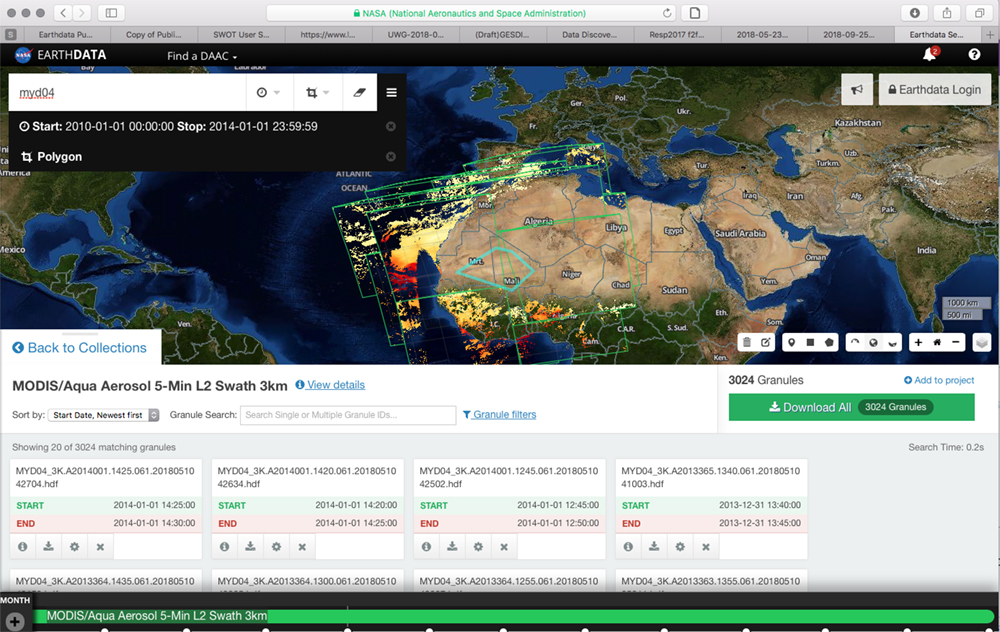Switch to north polar projection

pyautogui.click(x=855, y=342)
